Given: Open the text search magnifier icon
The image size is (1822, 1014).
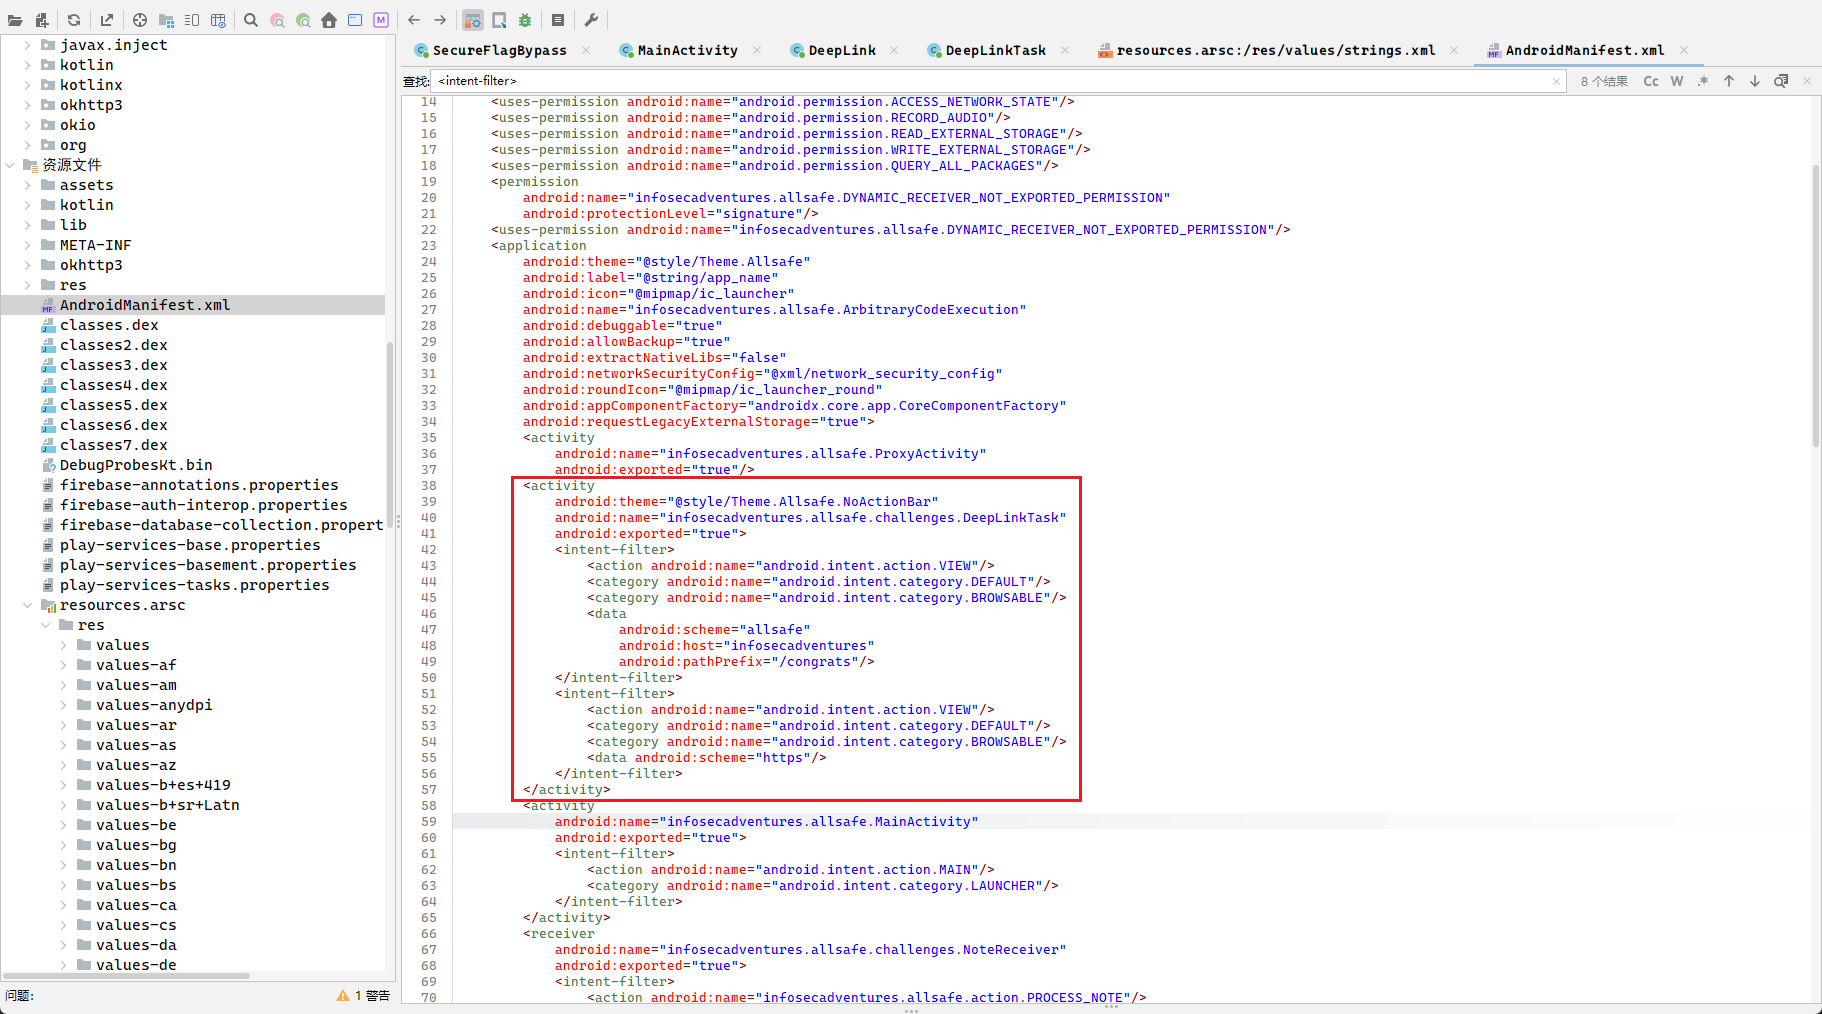Looking at the screenshot, I should click(251, 20).
